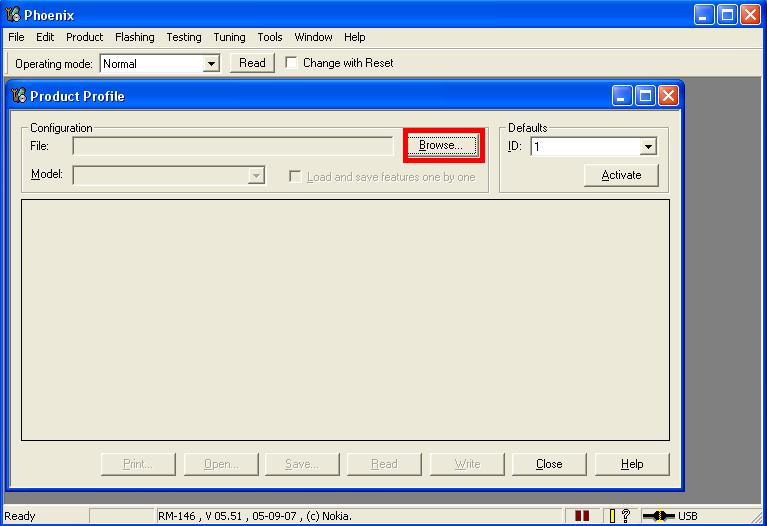Screen dimensions: 767x526
Task: Open the Testing menu
Action: pos(183,37)
